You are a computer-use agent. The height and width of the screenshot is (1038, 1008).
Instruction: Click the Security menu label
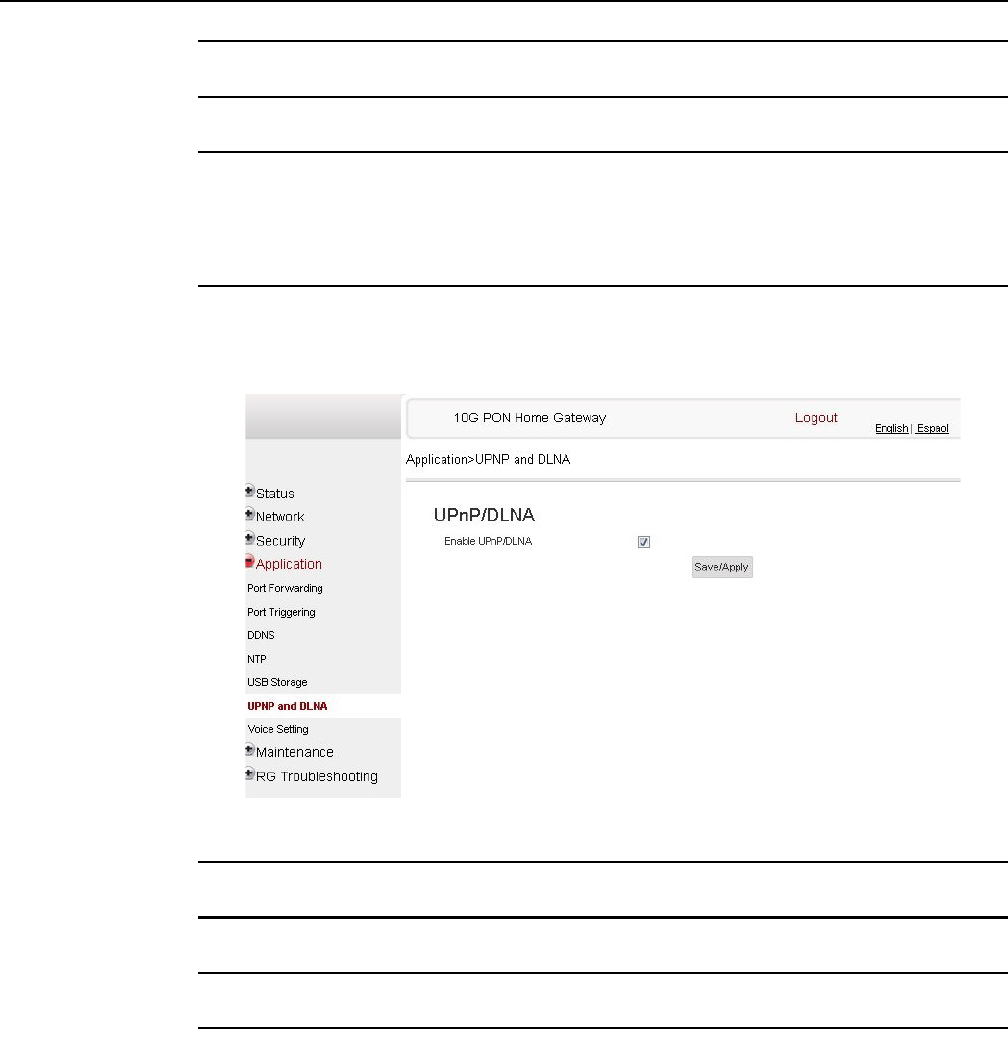281,541
